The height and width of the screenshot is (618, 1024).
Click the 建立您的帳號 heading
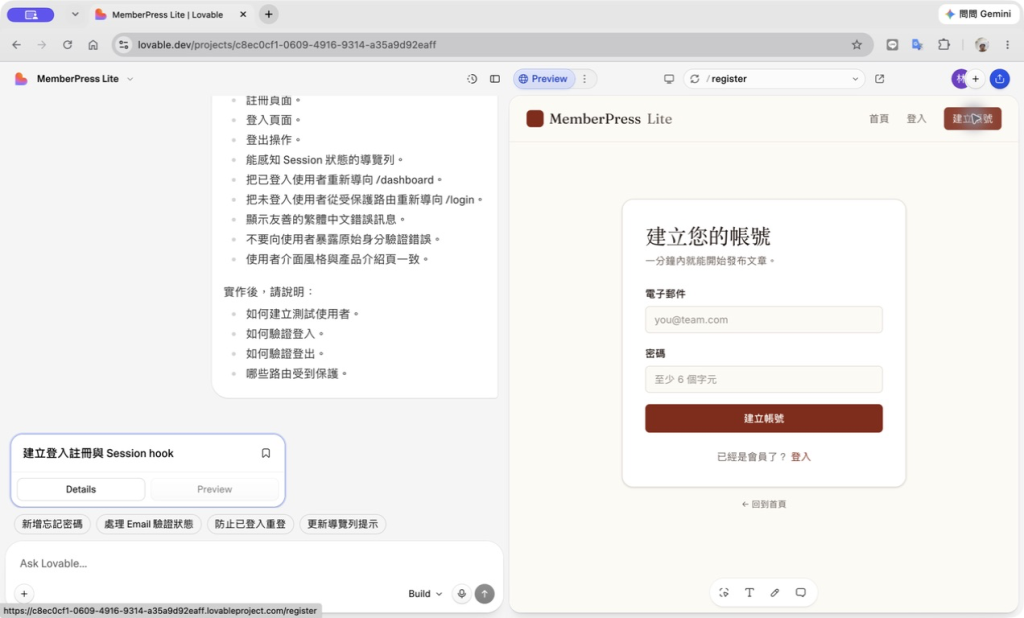coord(708,236)
